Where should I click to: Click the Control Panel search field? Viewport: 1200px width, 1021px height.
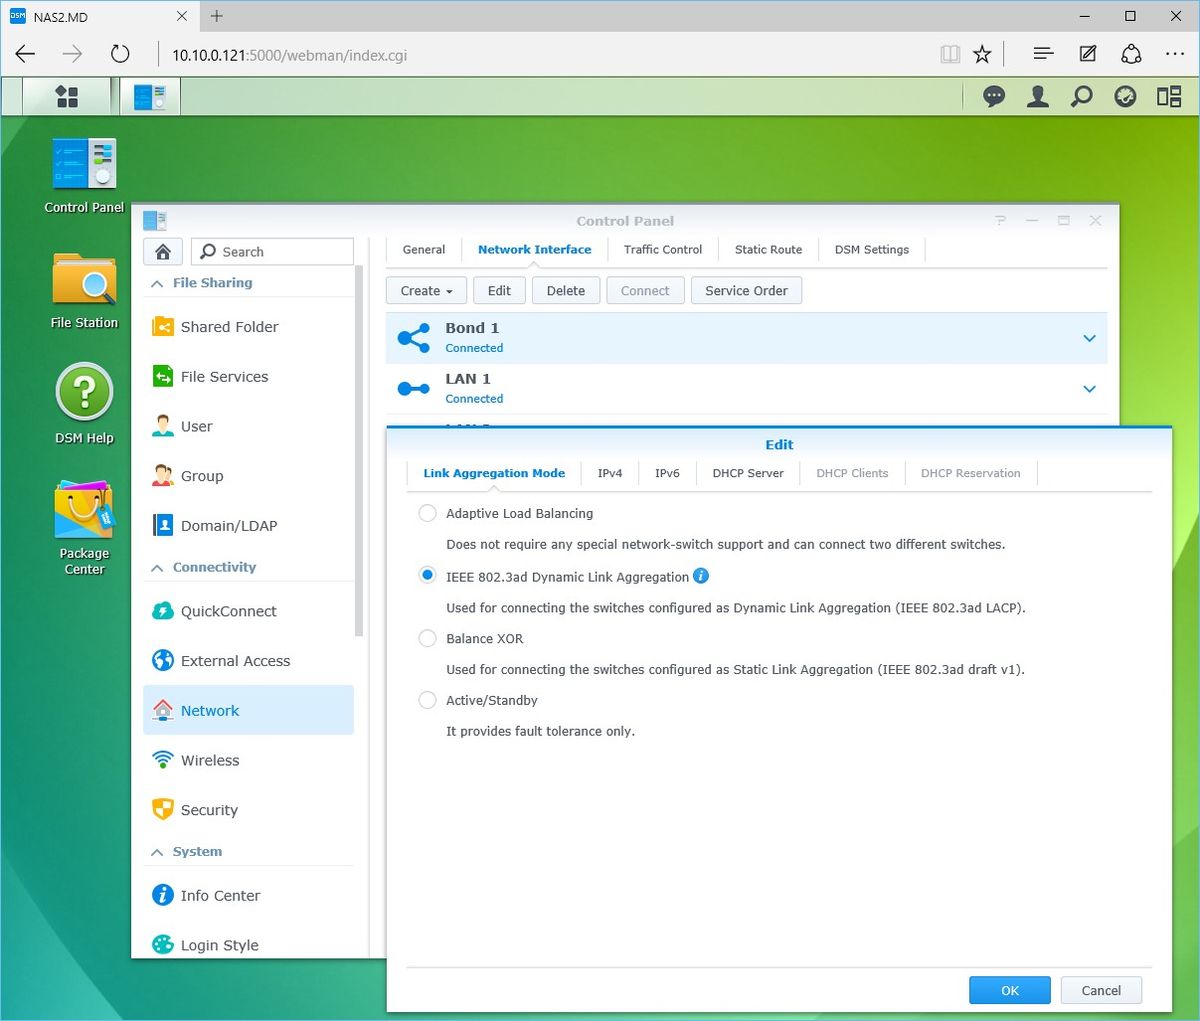point(272,251)
